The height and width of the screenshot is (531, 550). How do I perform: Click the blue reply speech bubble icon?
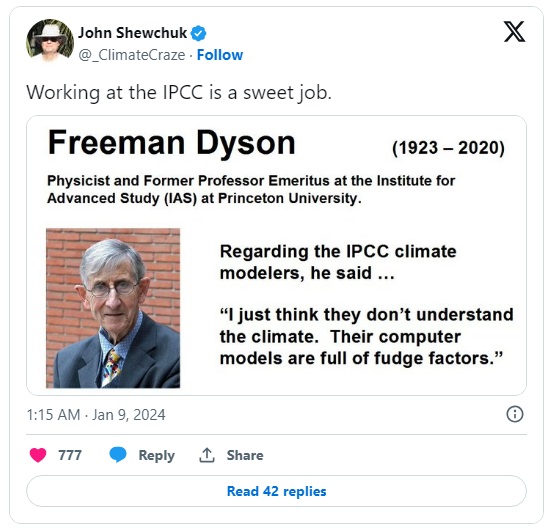(118, 455)
